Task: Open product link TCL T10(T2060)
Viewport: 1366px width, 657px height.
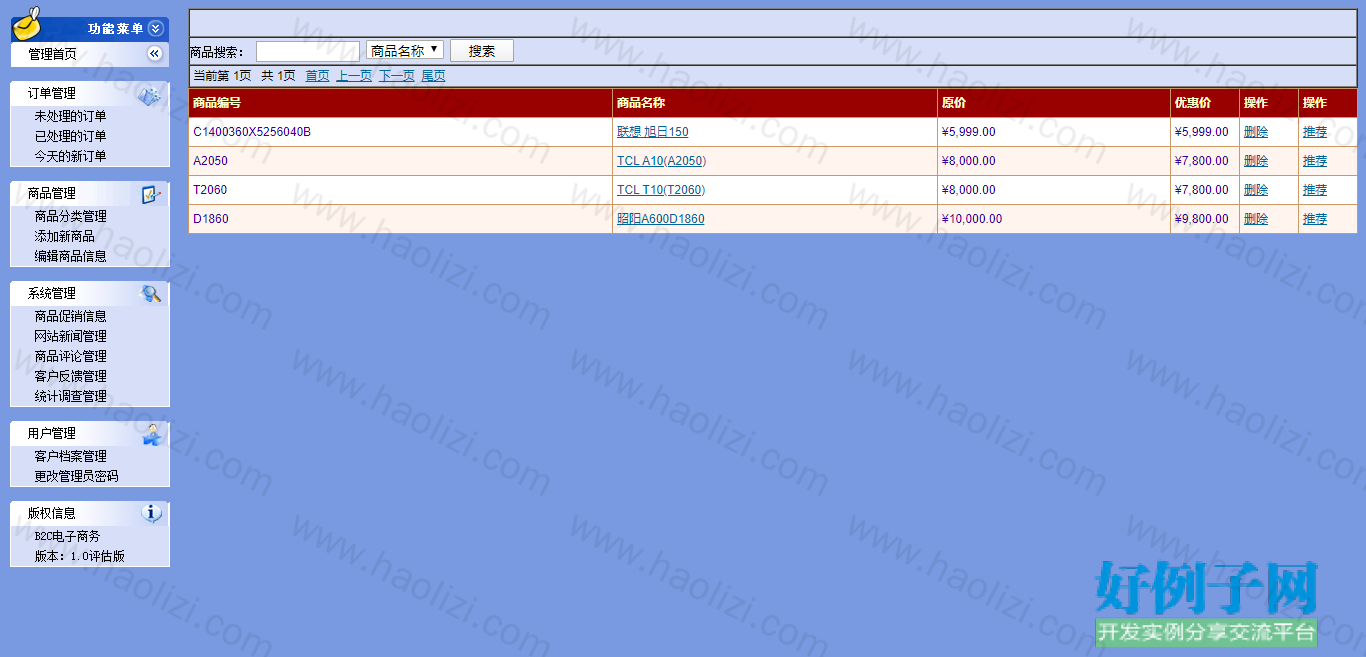Action: pos(661,190)
